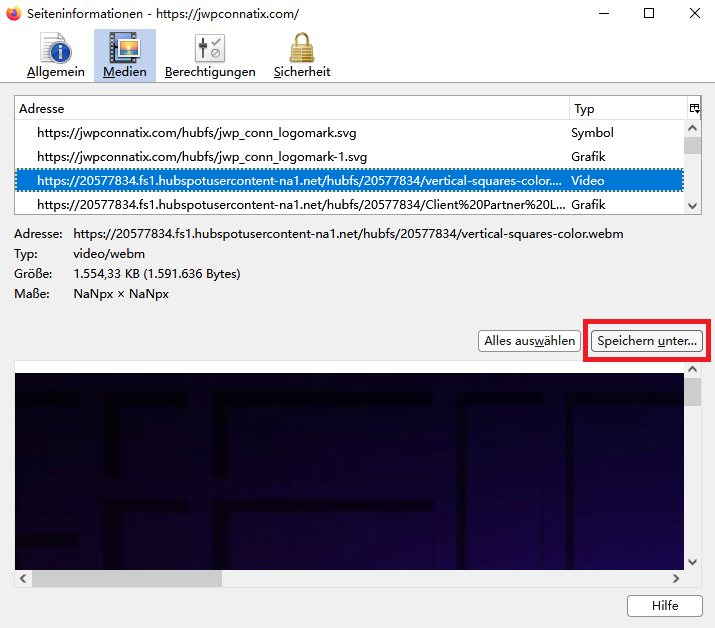Switch to the Medien tab

click(124, 56)
